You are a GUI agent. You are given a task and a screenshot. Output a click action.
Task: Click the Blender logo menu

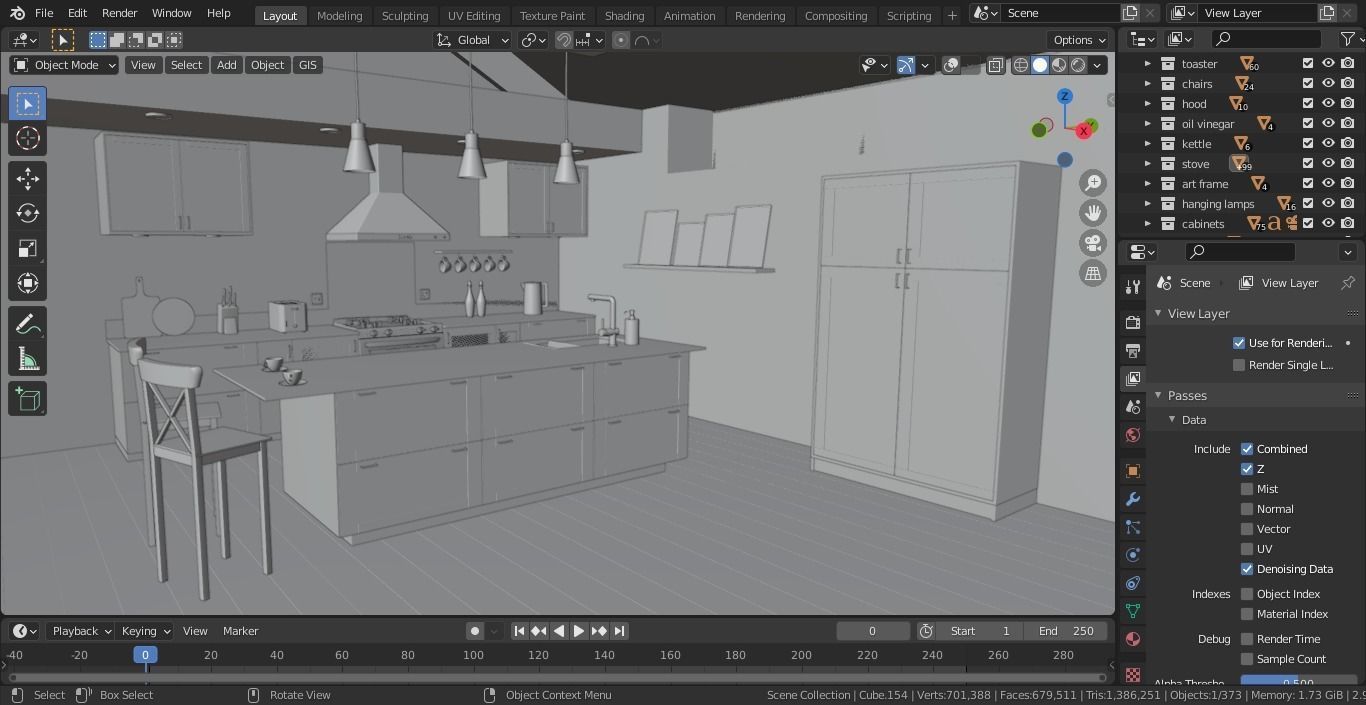click(16, 13)
